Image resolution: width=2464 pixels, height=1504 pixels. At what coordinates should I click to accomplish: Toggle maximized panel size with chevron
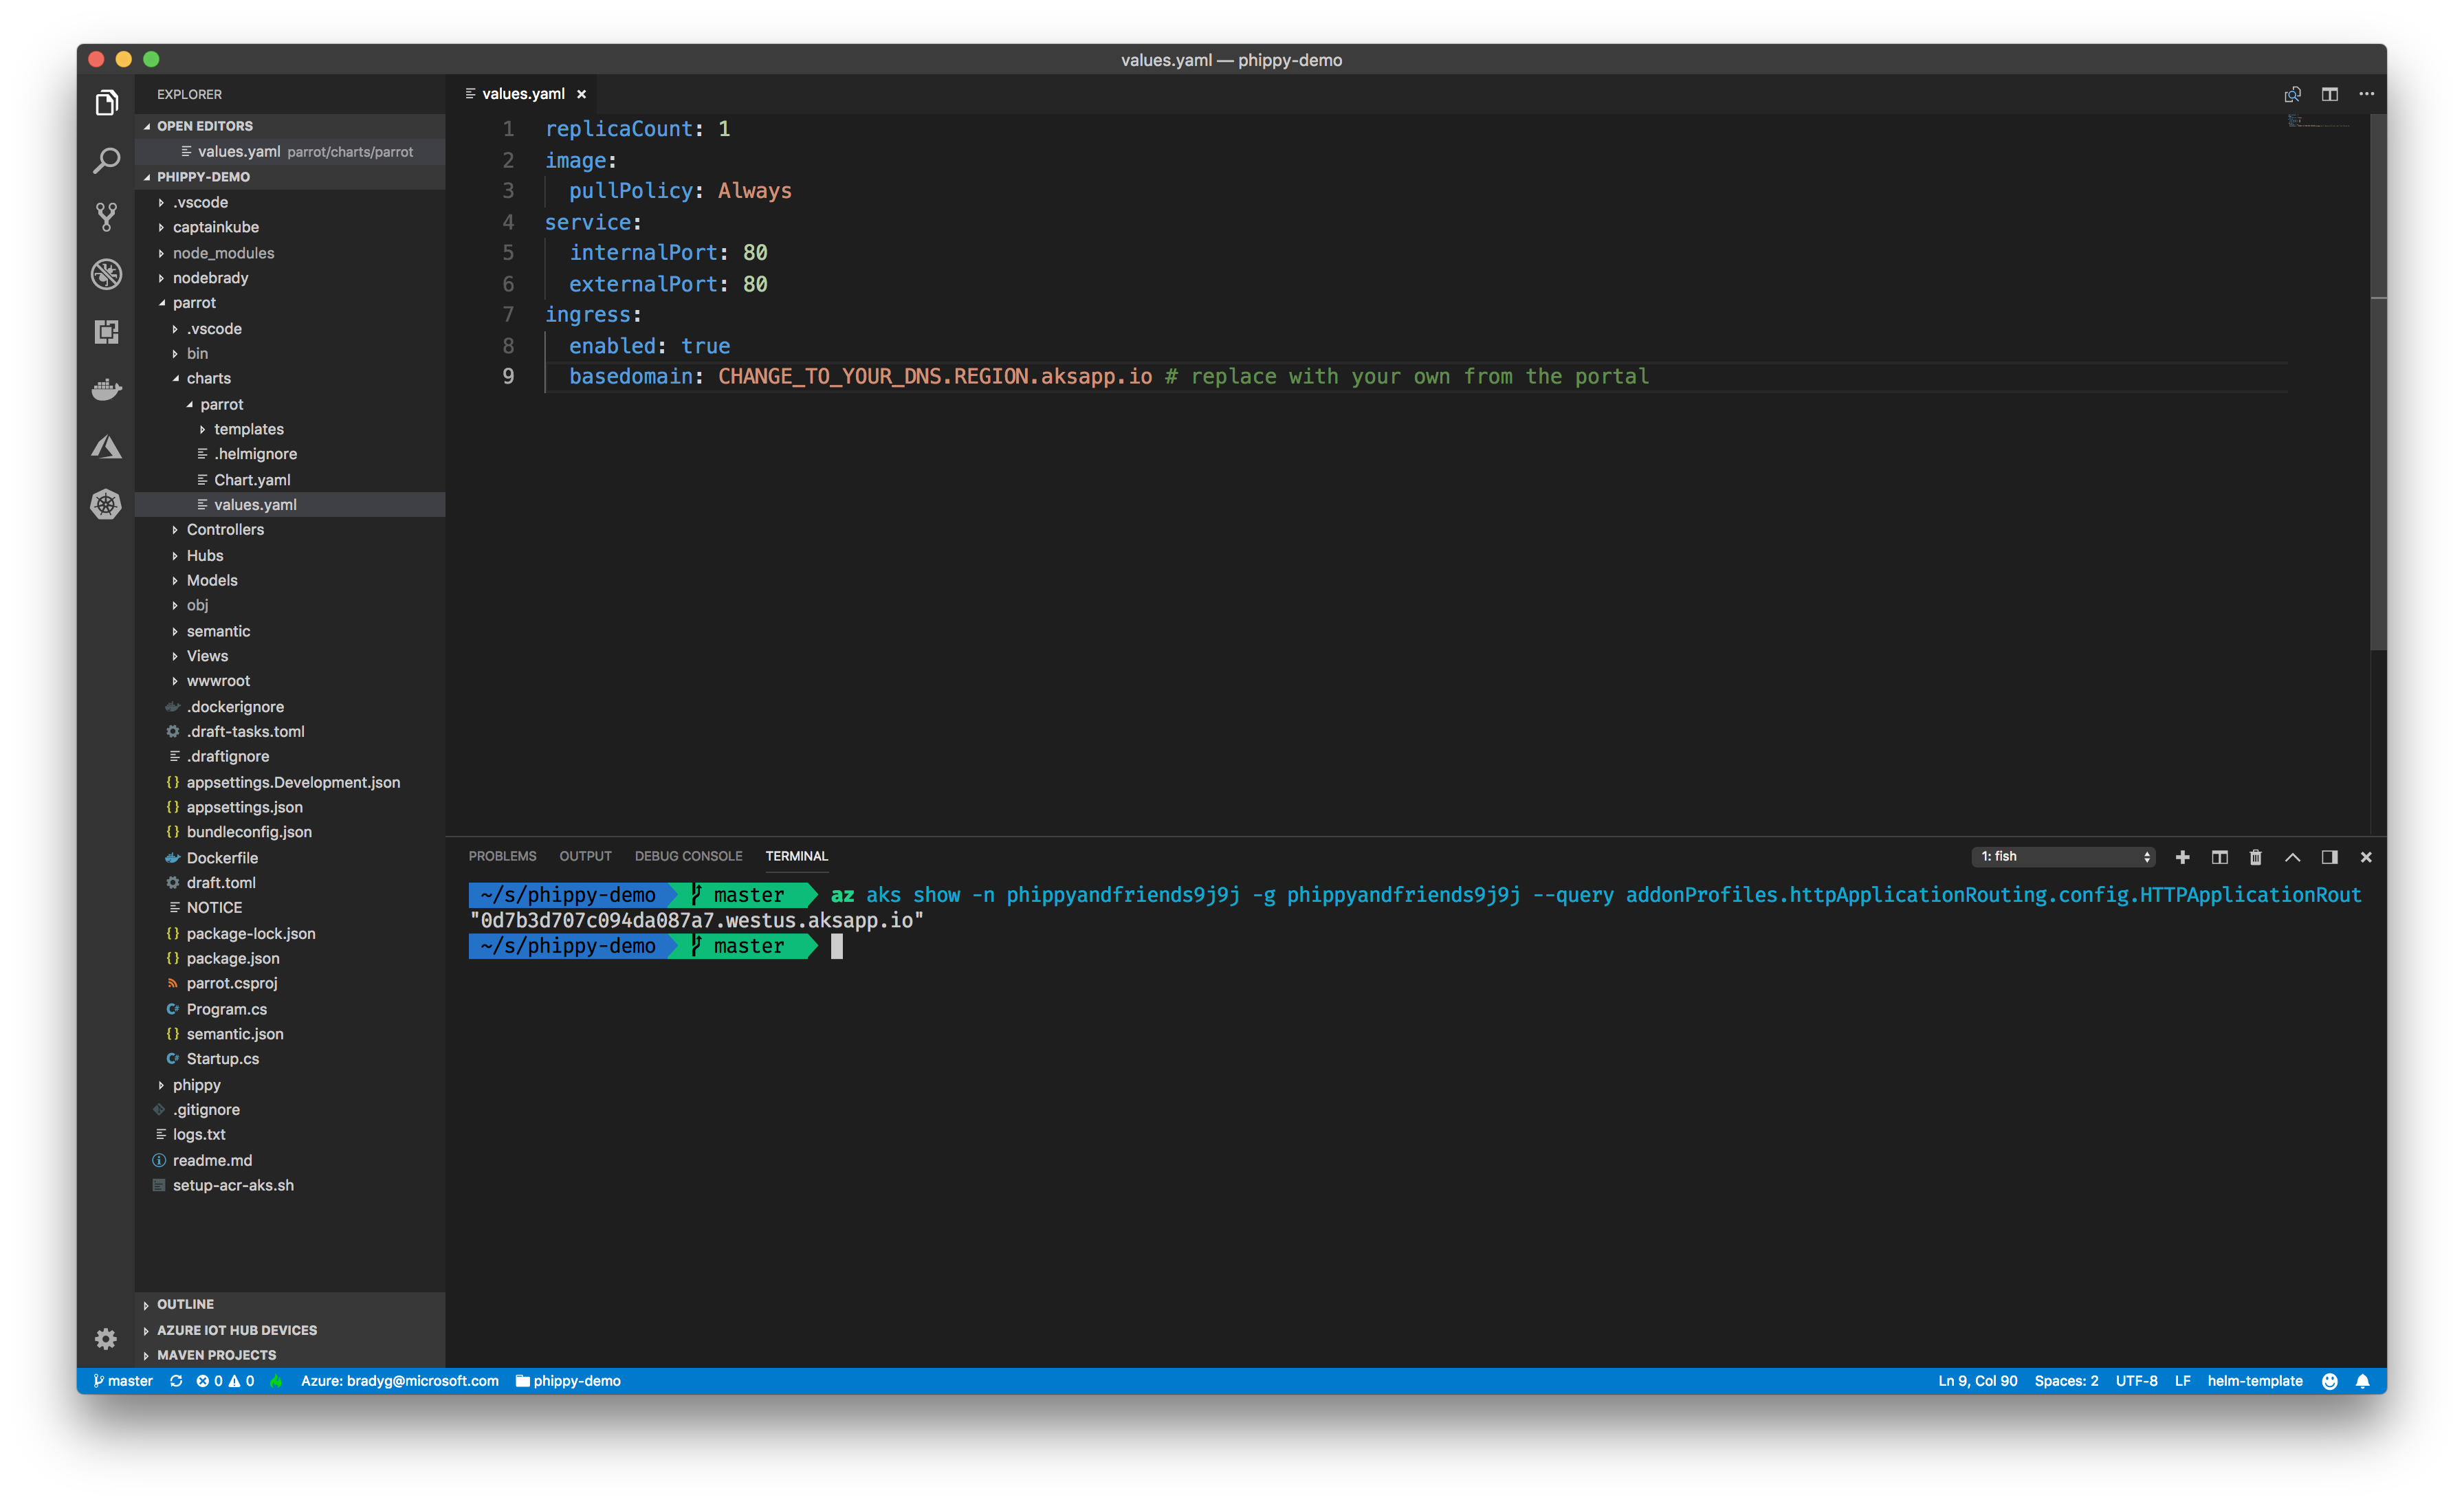(2292, 857)
